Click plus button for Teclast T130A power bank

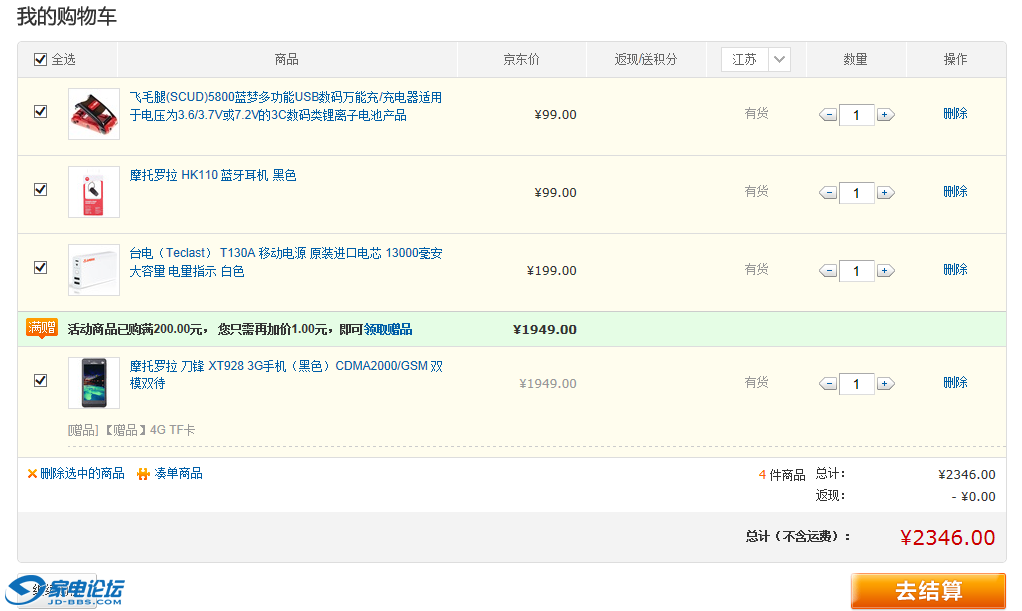(x=885, y=271)
